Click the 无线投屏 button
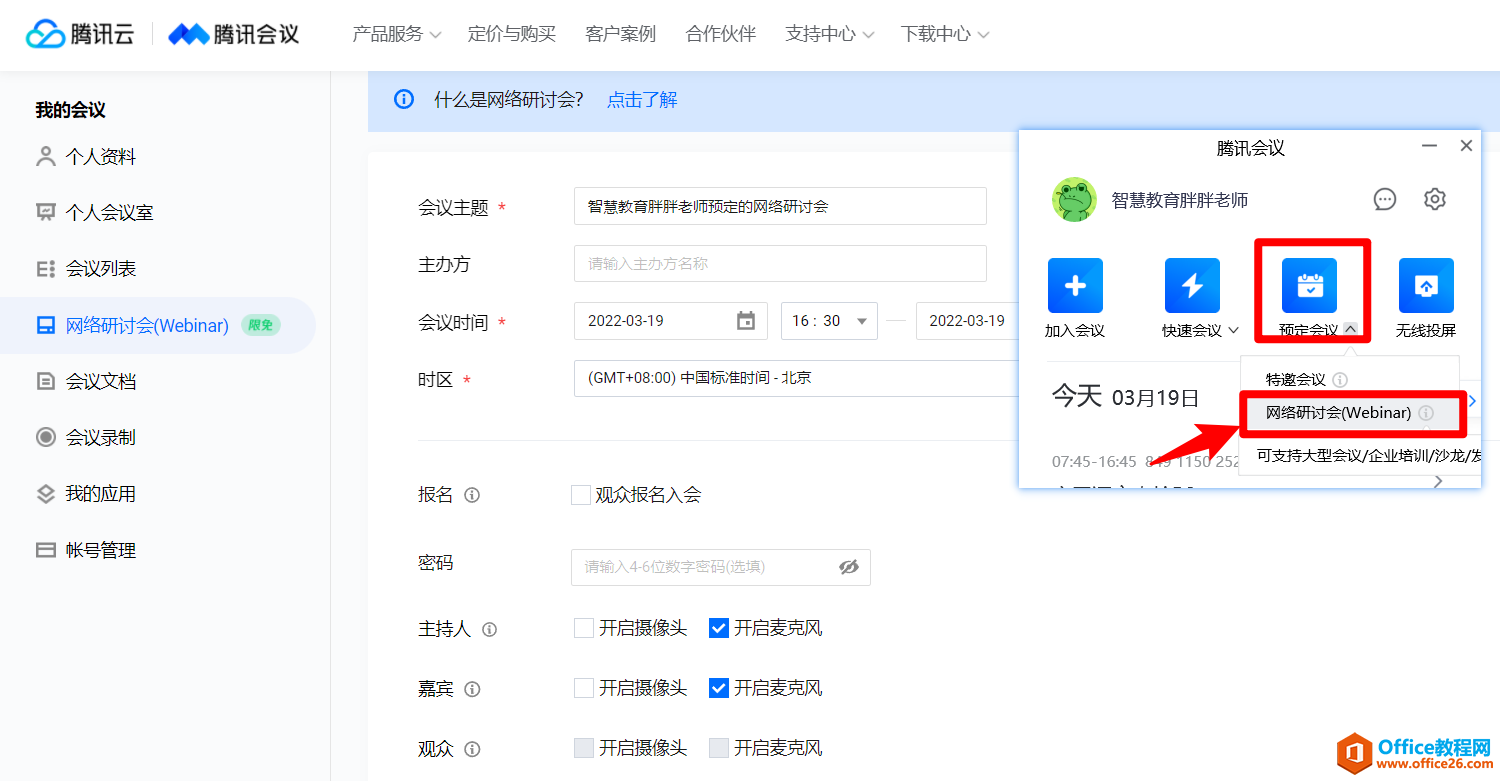Image resolution: width=1500 pixels, height=781 pixels. (x=1426, y=286)
